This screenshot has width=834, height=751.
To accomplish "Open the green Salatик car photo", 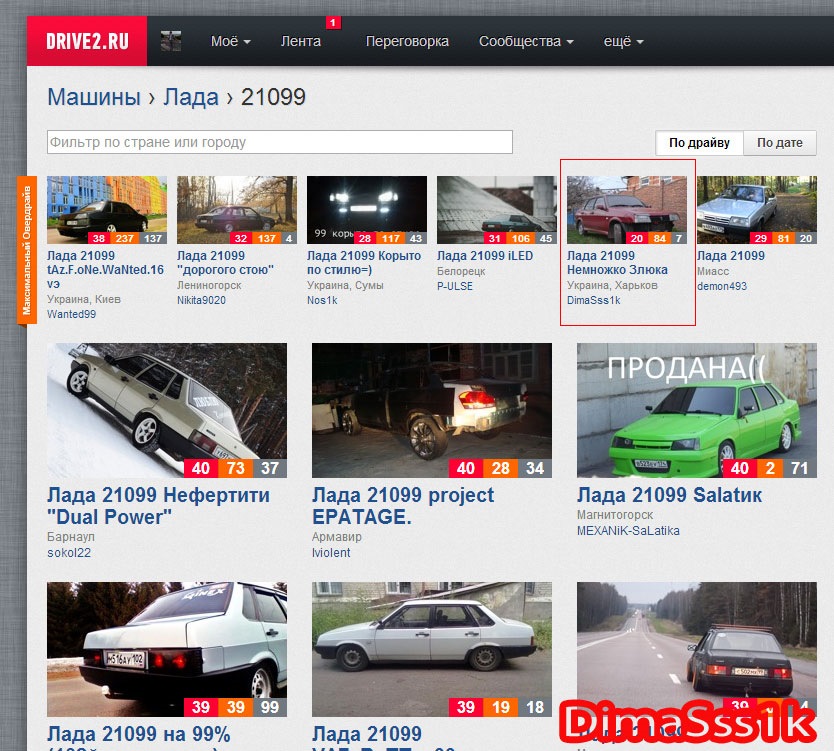I will pyautogui.click(x=697, y=410).
